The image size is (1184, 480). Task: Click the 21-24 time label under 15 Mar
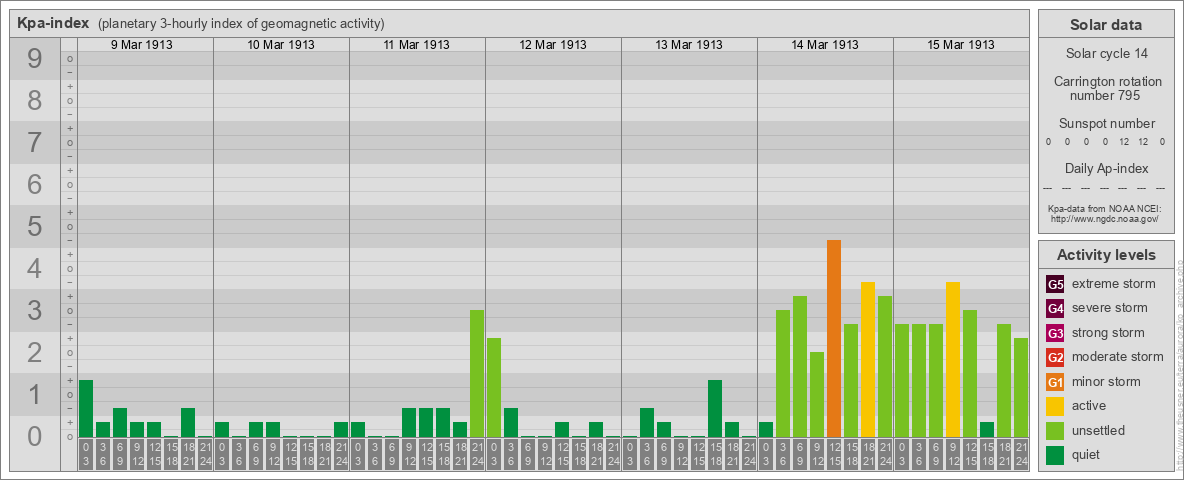point(1021,454)
